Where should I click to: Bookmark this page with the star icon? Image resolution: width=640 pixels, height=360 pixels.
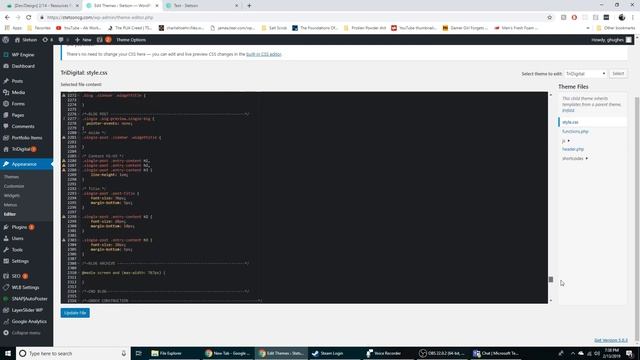coord(549,18)
